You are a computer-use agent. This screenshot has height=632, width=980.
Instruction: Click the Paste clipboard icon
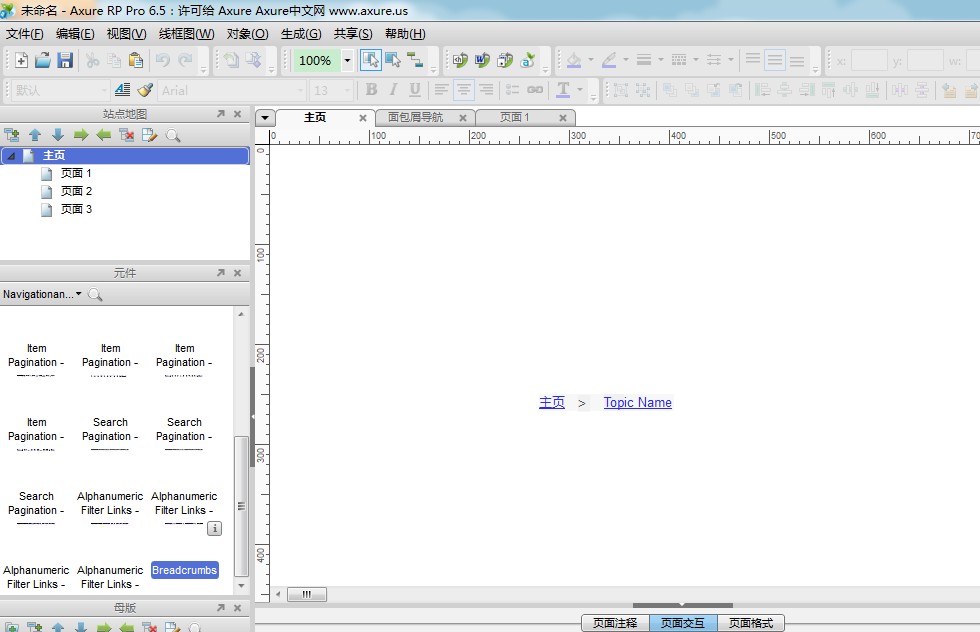pyautogui.click(x=135, y=60)
